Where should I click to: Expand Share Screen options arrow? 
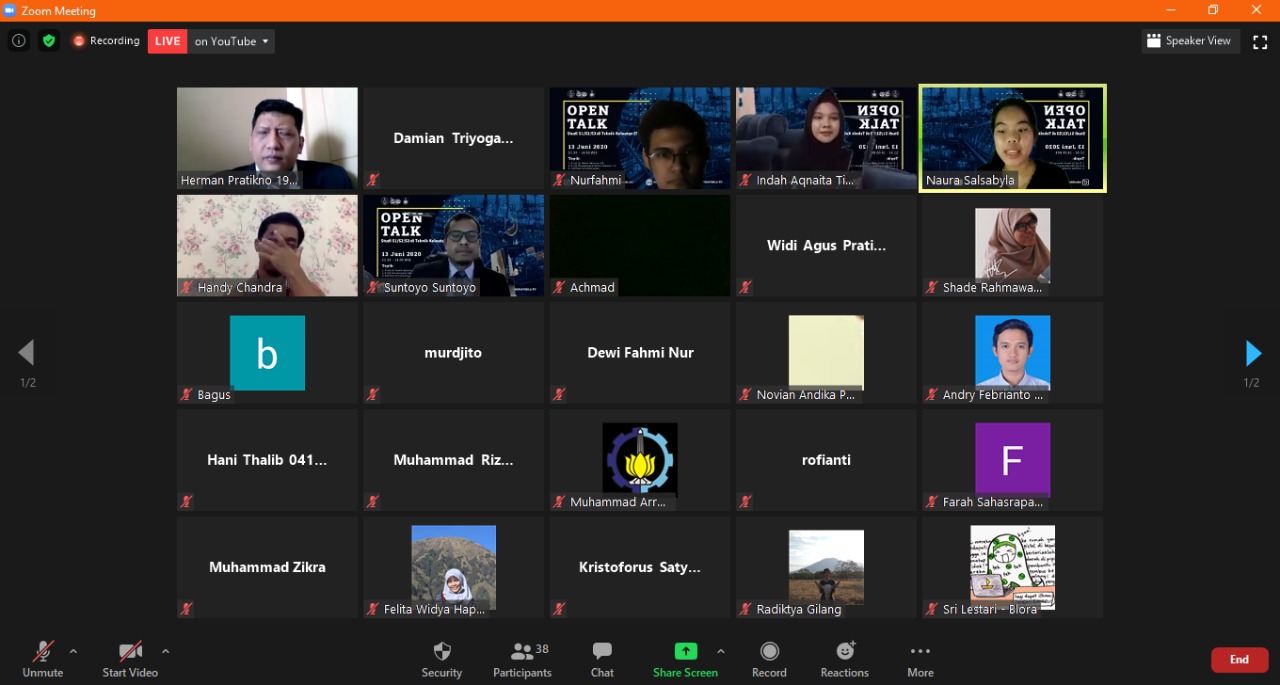click(720, 651)
